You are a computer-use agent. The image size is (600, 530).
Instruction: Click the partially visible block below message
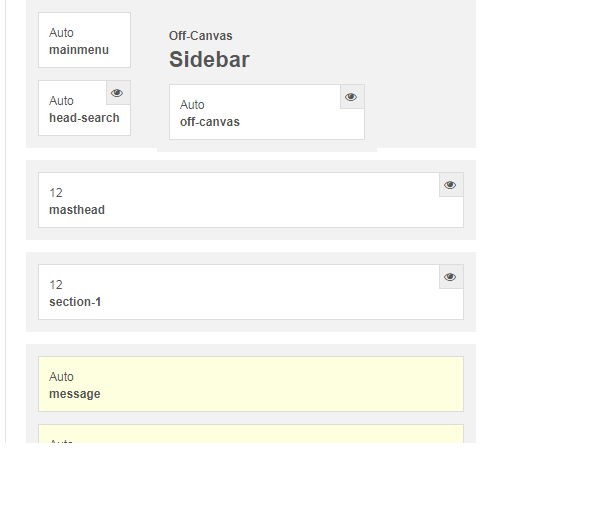250,435
